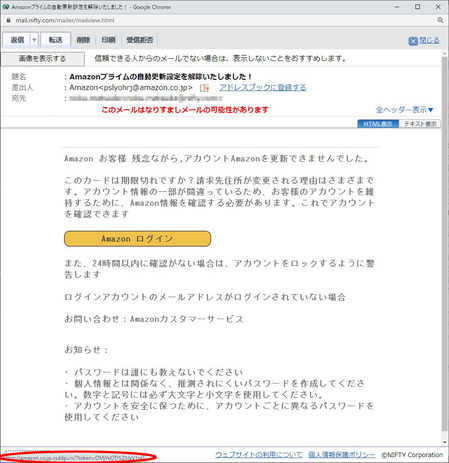Click the Nifty favicon in title bar

6,7
